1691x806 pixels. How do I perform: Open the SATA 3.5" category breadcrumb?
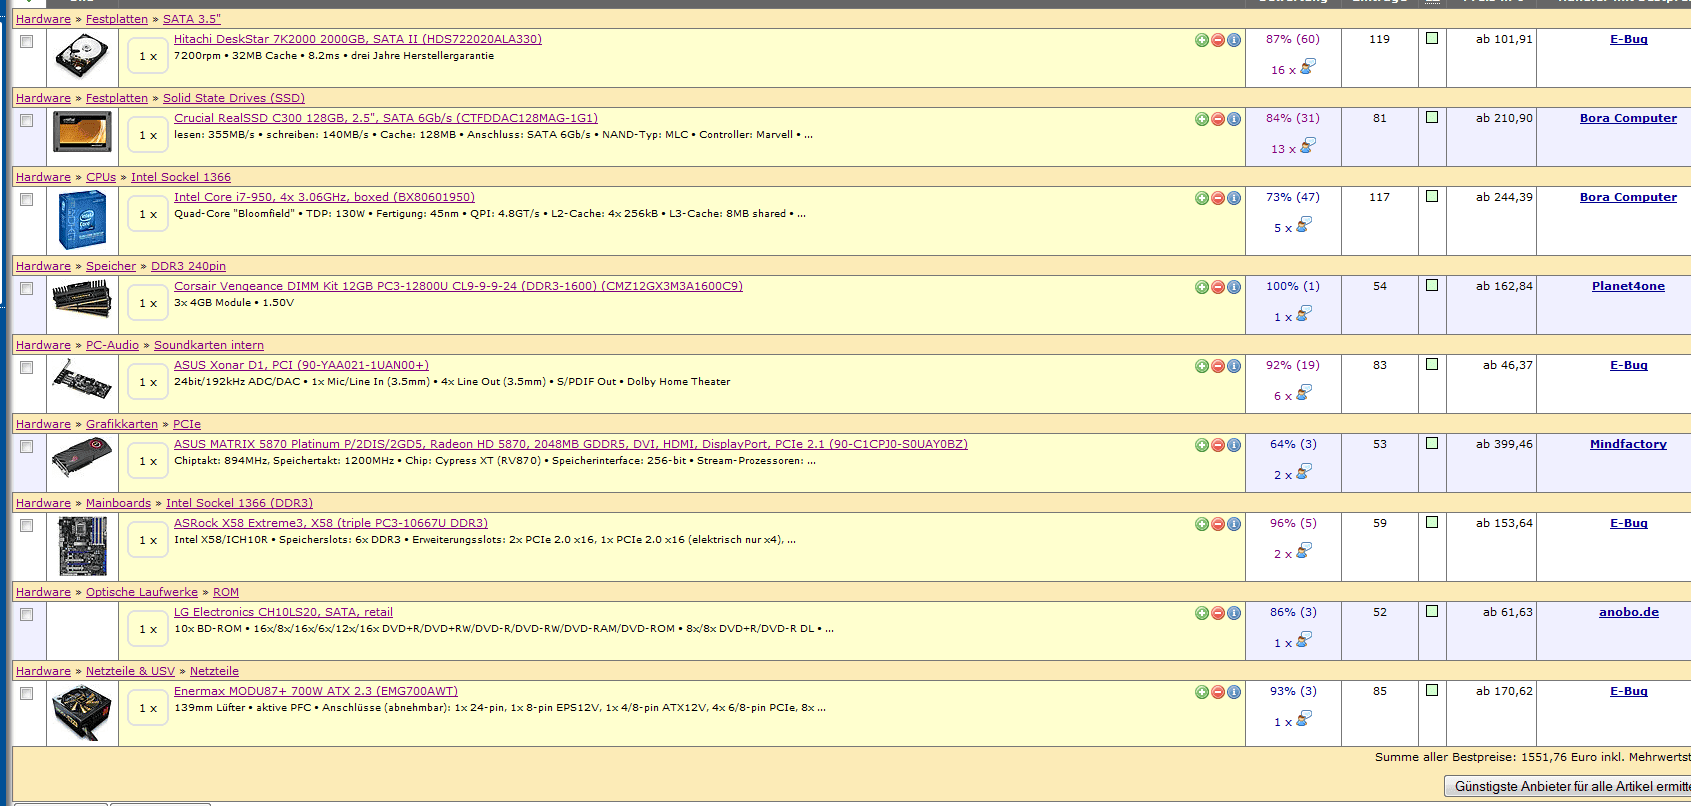pos(192,19)
